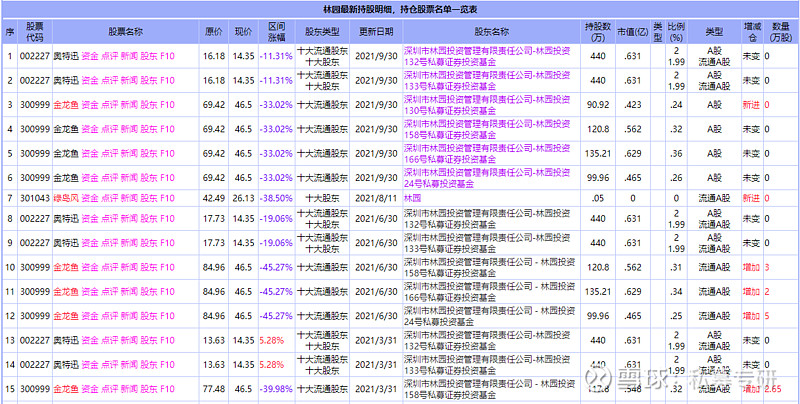Open row 6 24号私募投资基金 shareholder link
This screenshot has height=404, width=800.
(x=489, y=178)
